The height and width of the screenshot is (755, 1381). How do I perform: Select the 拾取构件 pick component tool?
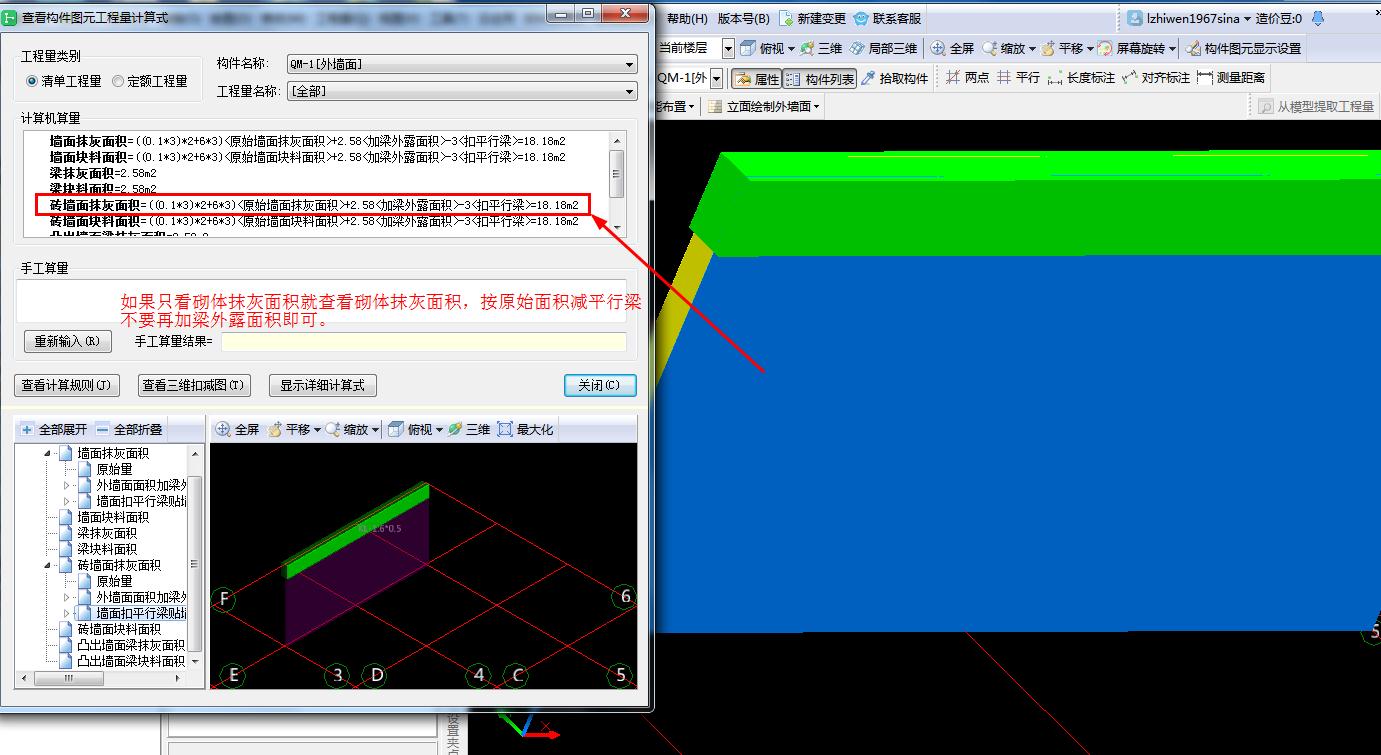click(894, 78)
